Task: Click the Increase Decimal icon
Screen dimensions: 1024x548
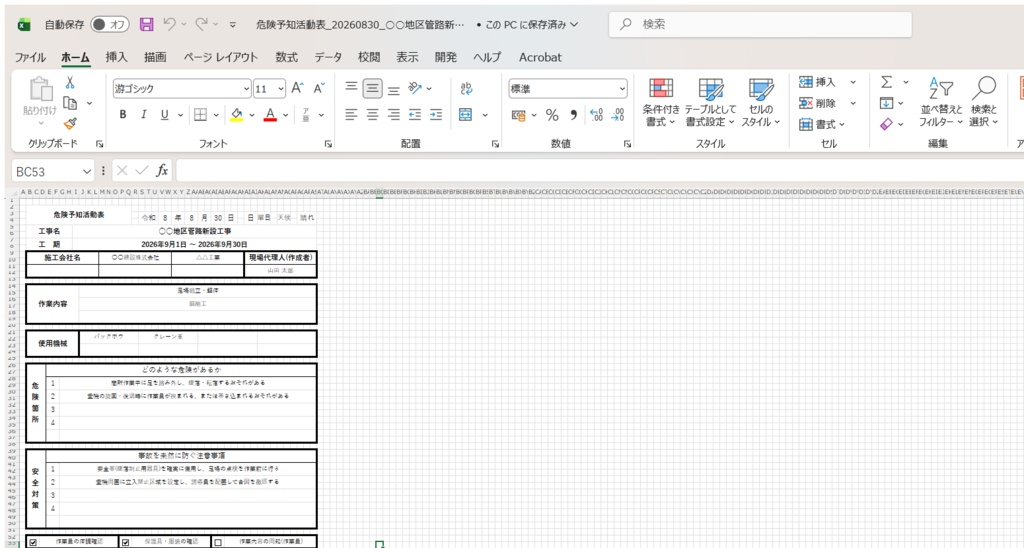Action: [x=596, y=115]
